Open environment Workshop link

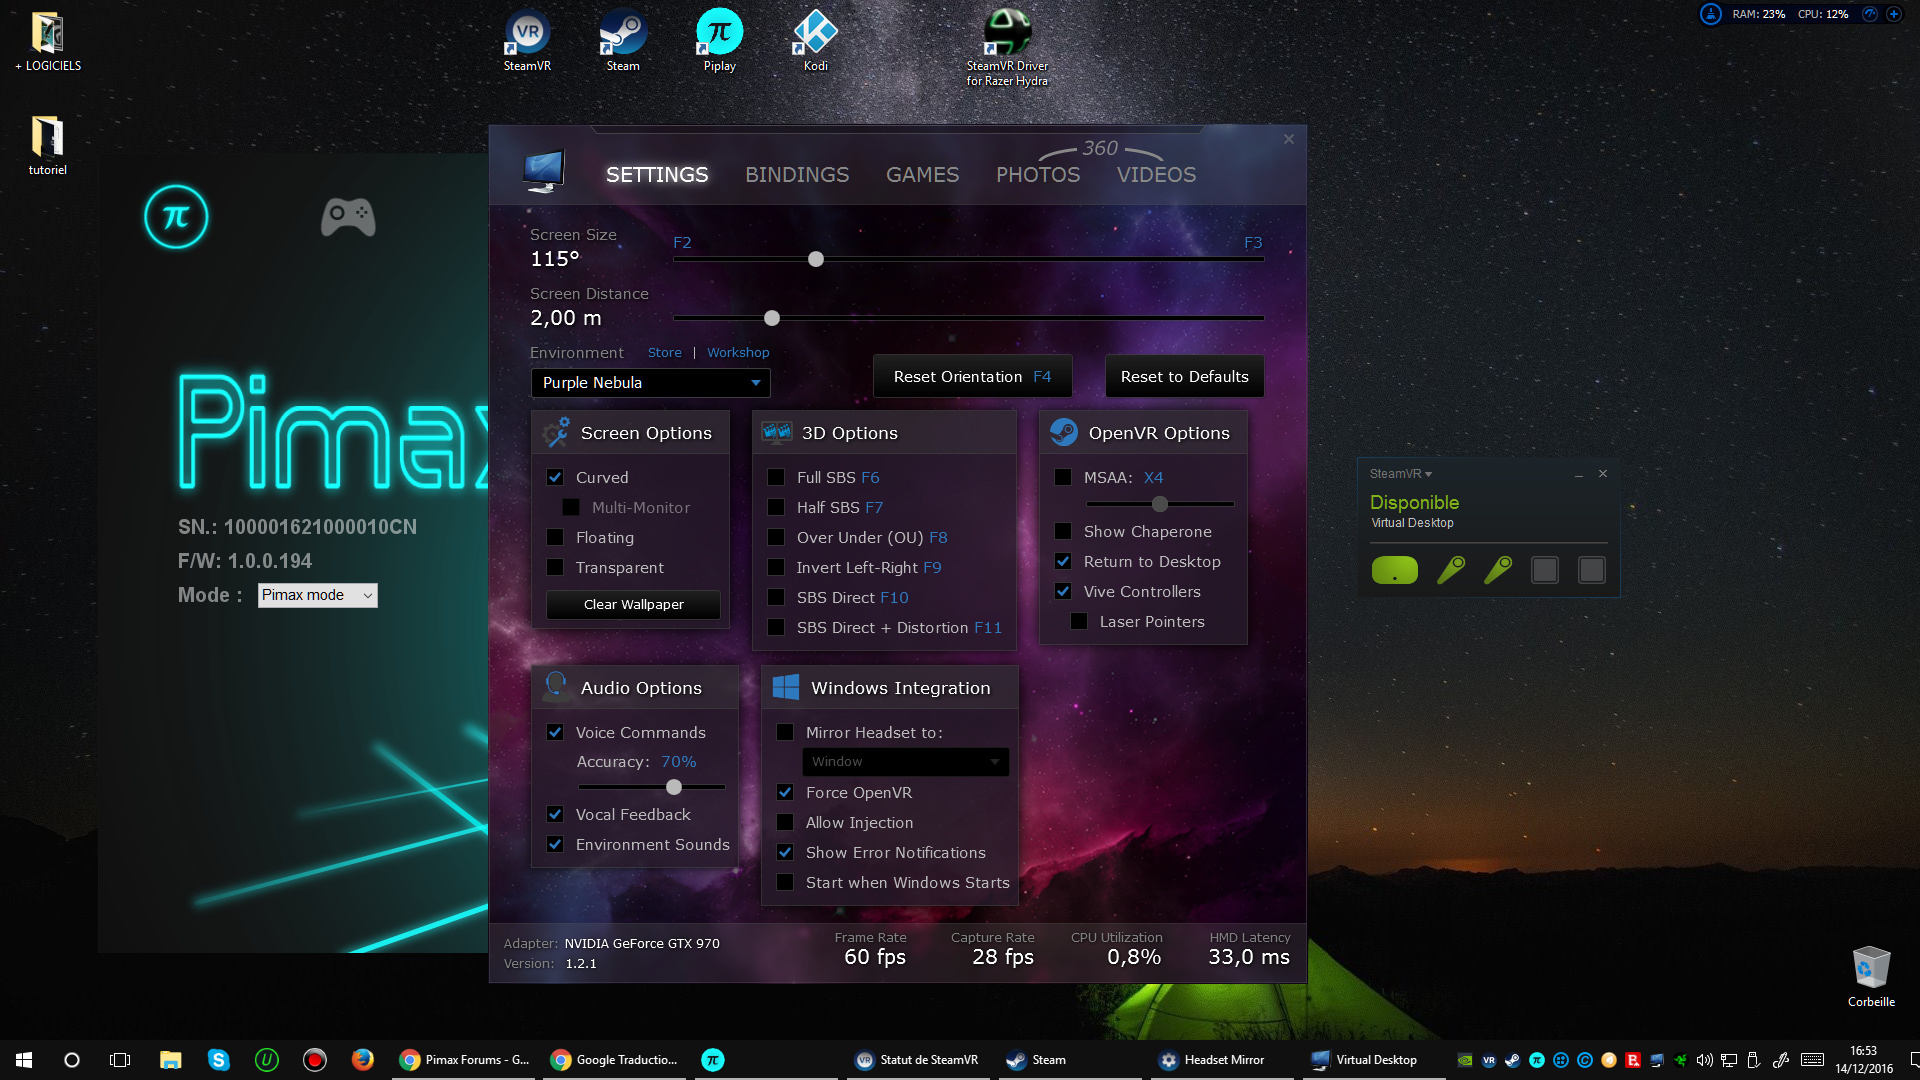coord(738,353)
